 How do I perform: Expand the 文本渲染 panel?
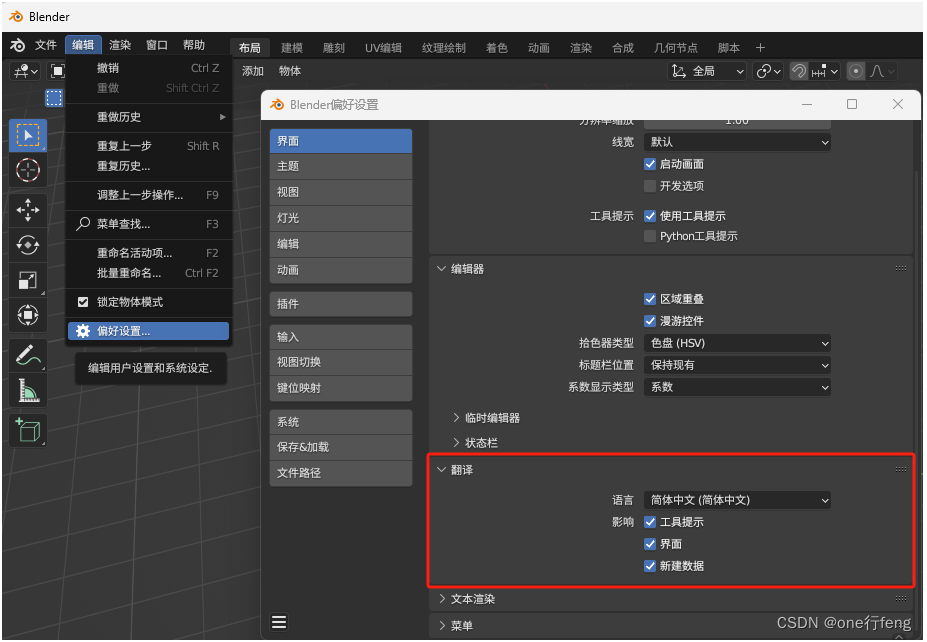442,599
